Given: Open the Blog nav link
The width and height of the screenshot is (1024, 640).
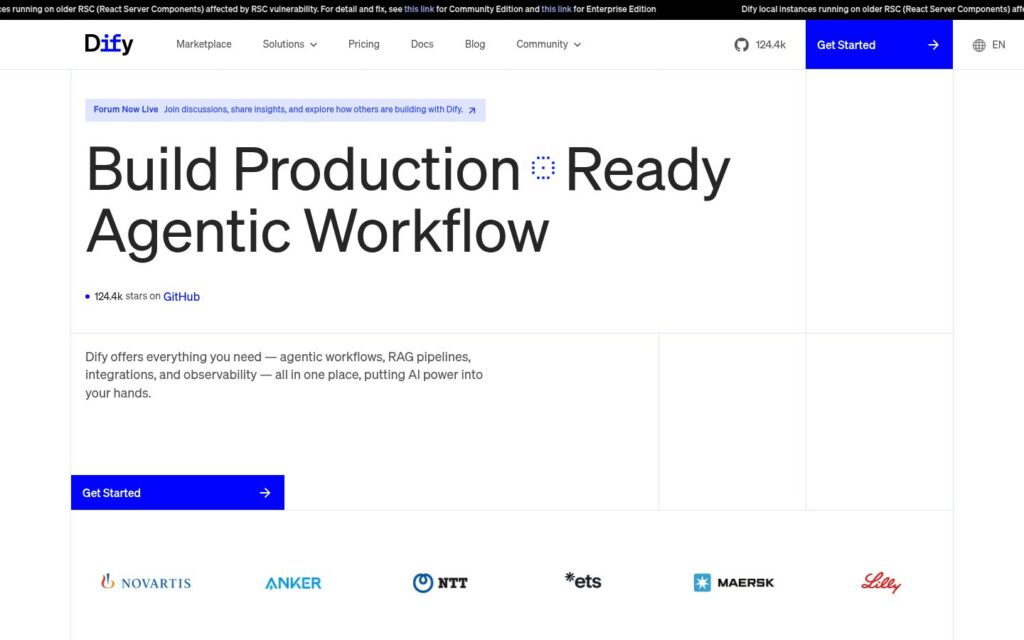Looking at the screenshot, I should coord(475,44).
